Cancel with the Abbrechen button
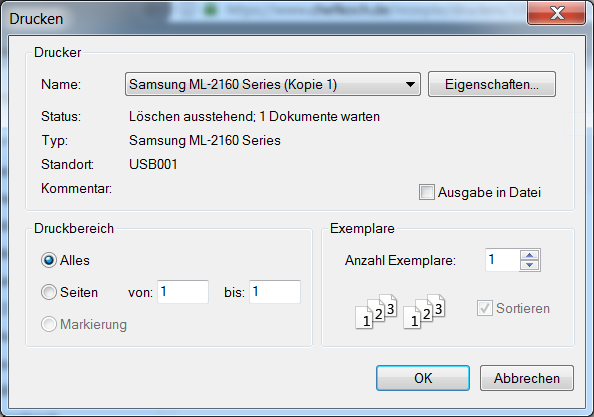The height and width of the screenshot is (417, 594). [527, 378]
